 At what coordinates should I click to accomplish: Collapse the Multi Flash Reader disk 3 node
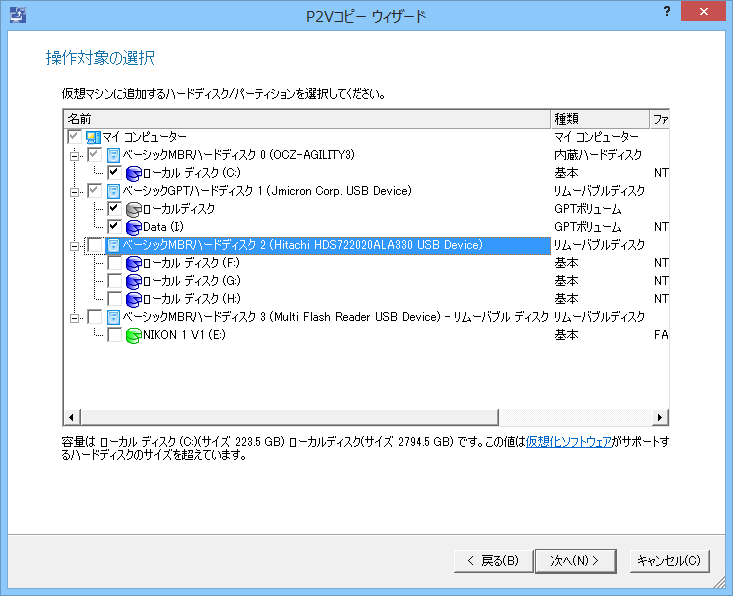click(74, 318)
